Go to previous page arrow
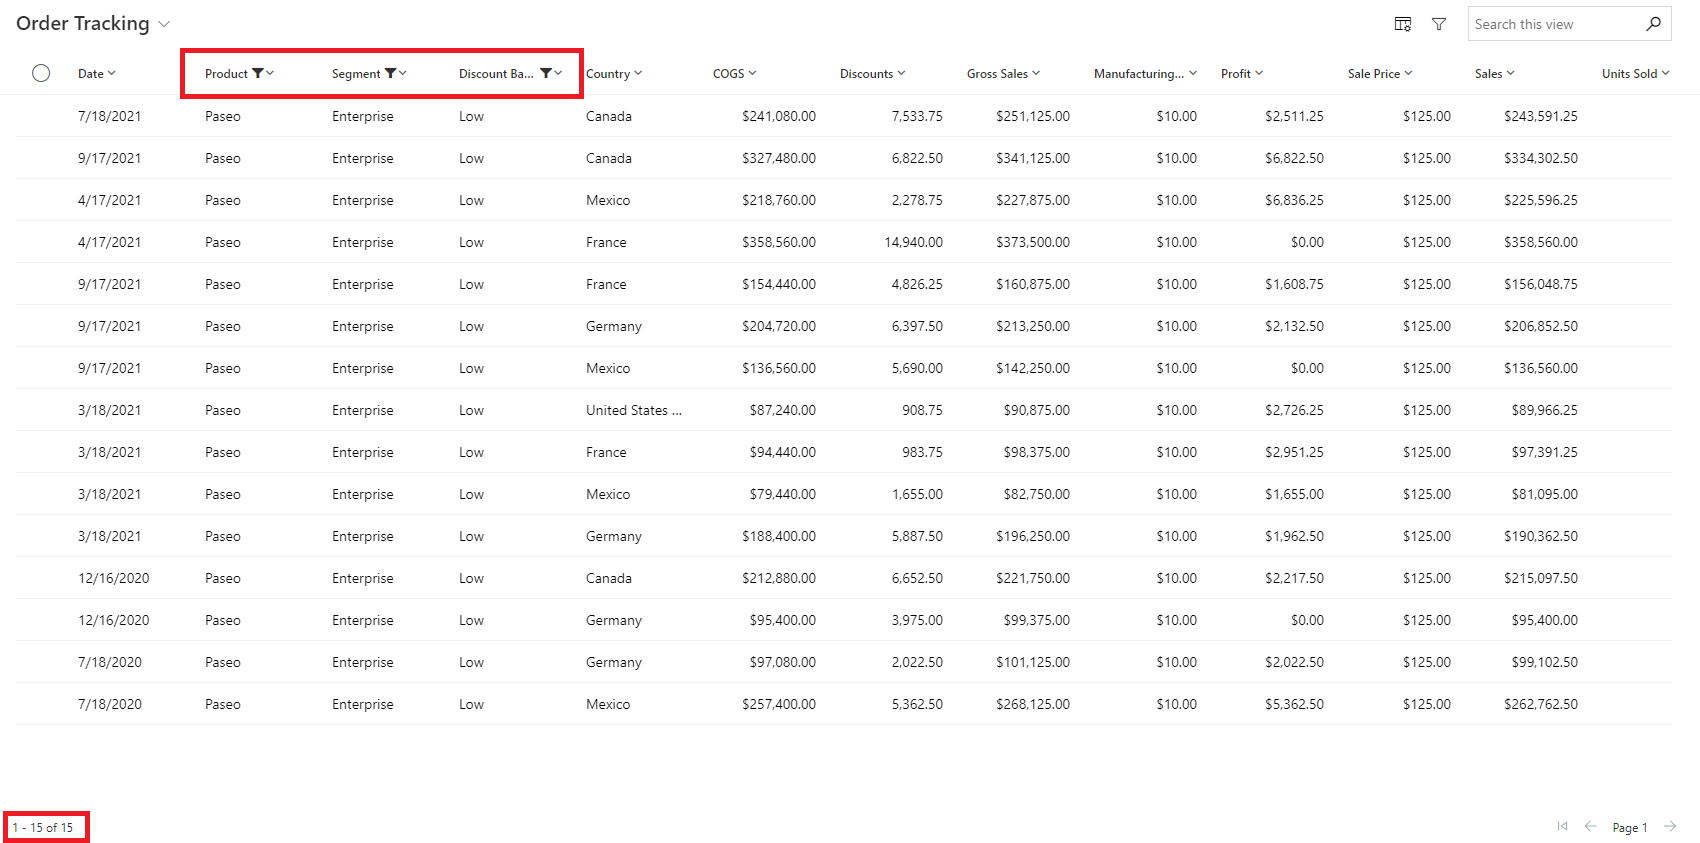The height and width of the screenshot is (843, 1700). coord(1590,826)
